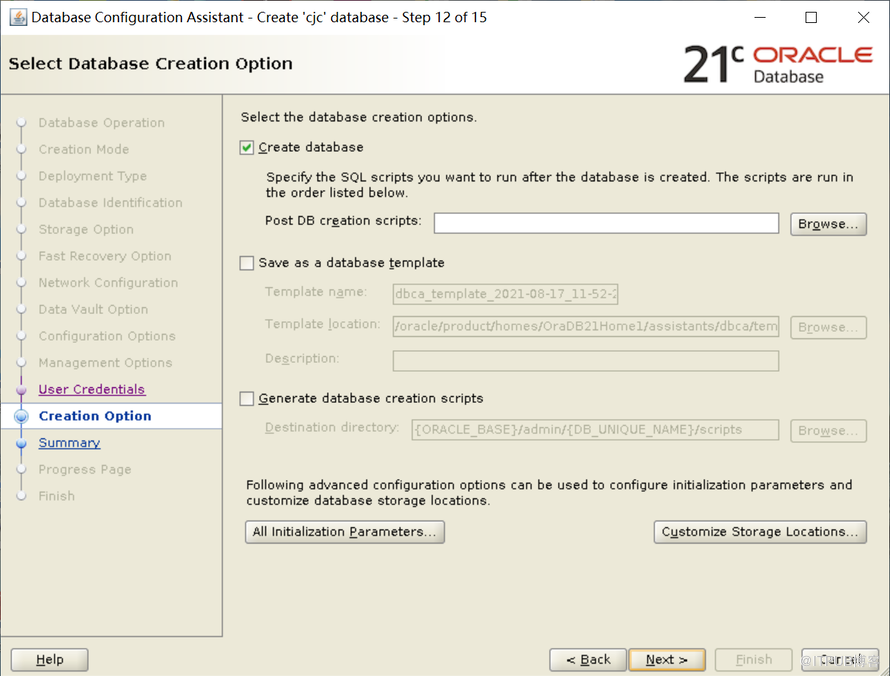Viewport: 890px width, 676px height.
Task: Click the Creation Option step bullet icon
Action: click(21, 417)
